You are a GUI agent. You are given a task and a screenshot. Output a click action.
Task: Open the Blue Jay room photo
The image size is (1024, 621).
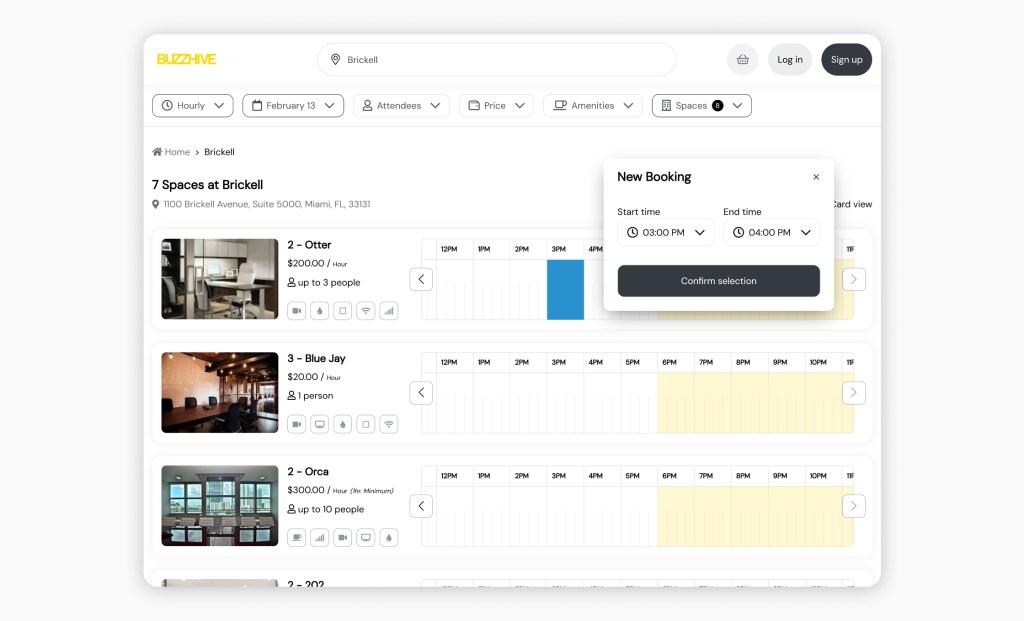tap(219, 392)
